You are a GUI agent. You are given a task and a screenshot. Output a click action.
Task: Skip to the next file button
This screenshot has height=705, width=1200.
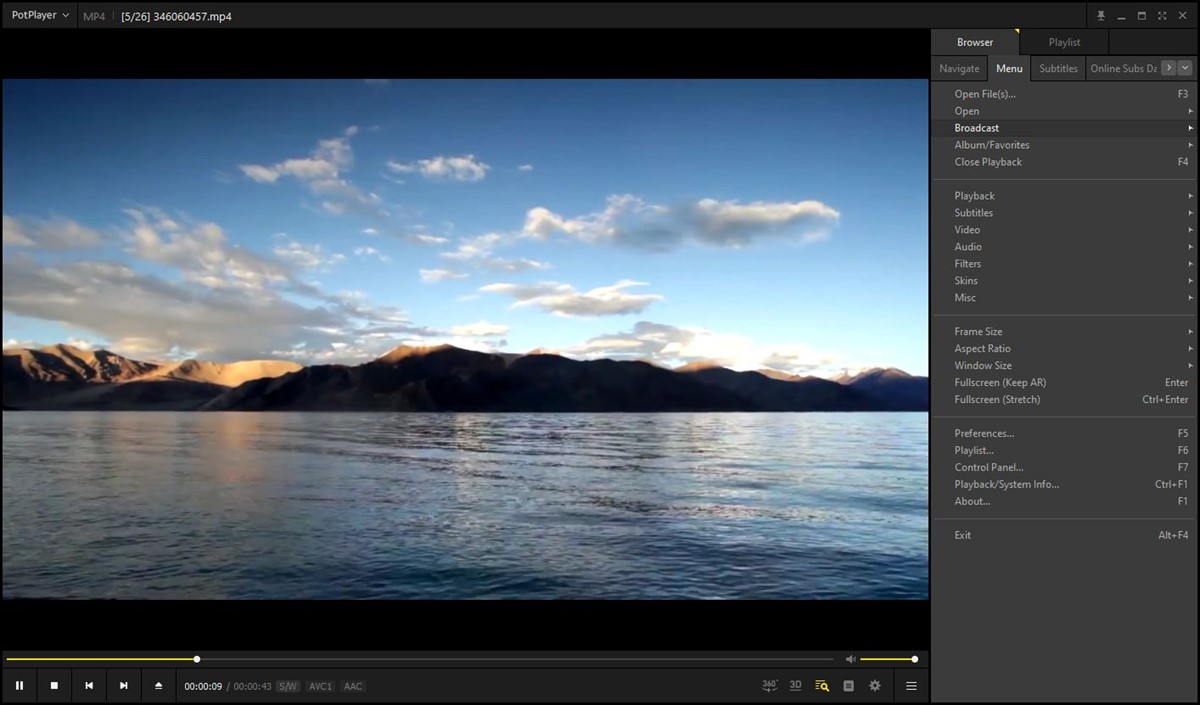tap(124, 686)
